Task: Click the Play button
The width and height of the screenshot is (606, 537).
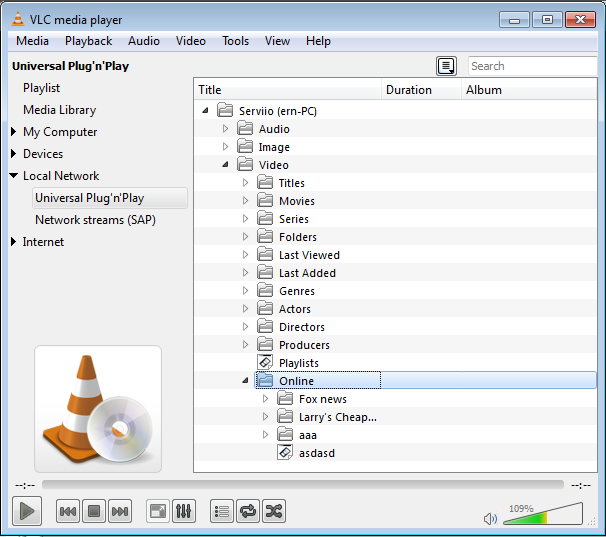Action: click(x=27, y=511)
